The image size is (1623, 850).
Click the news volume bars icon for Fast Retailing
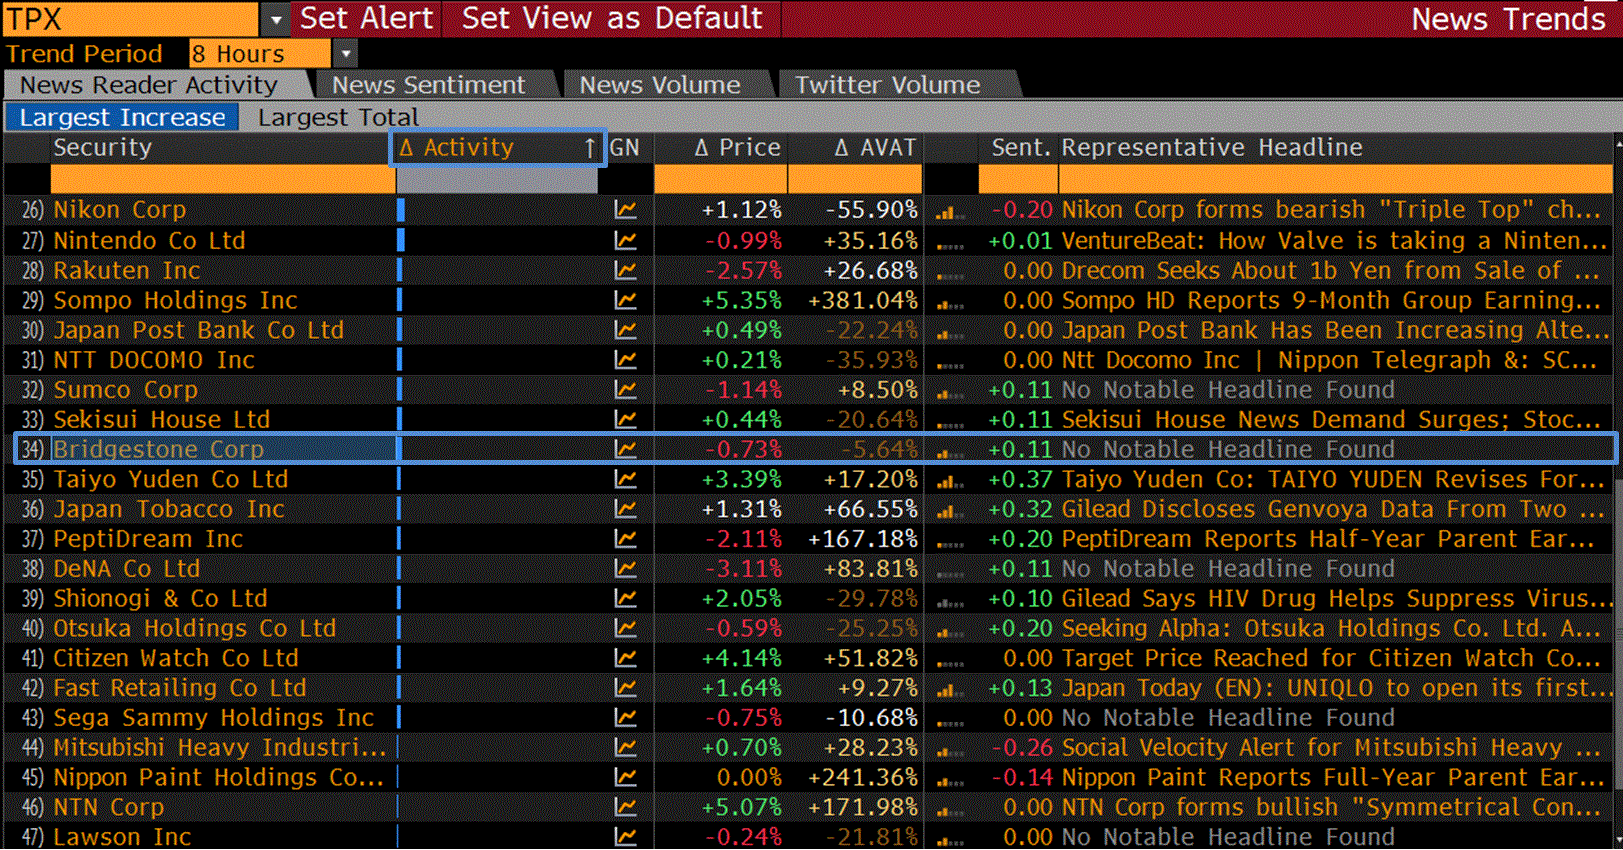[x=949, y=690]
